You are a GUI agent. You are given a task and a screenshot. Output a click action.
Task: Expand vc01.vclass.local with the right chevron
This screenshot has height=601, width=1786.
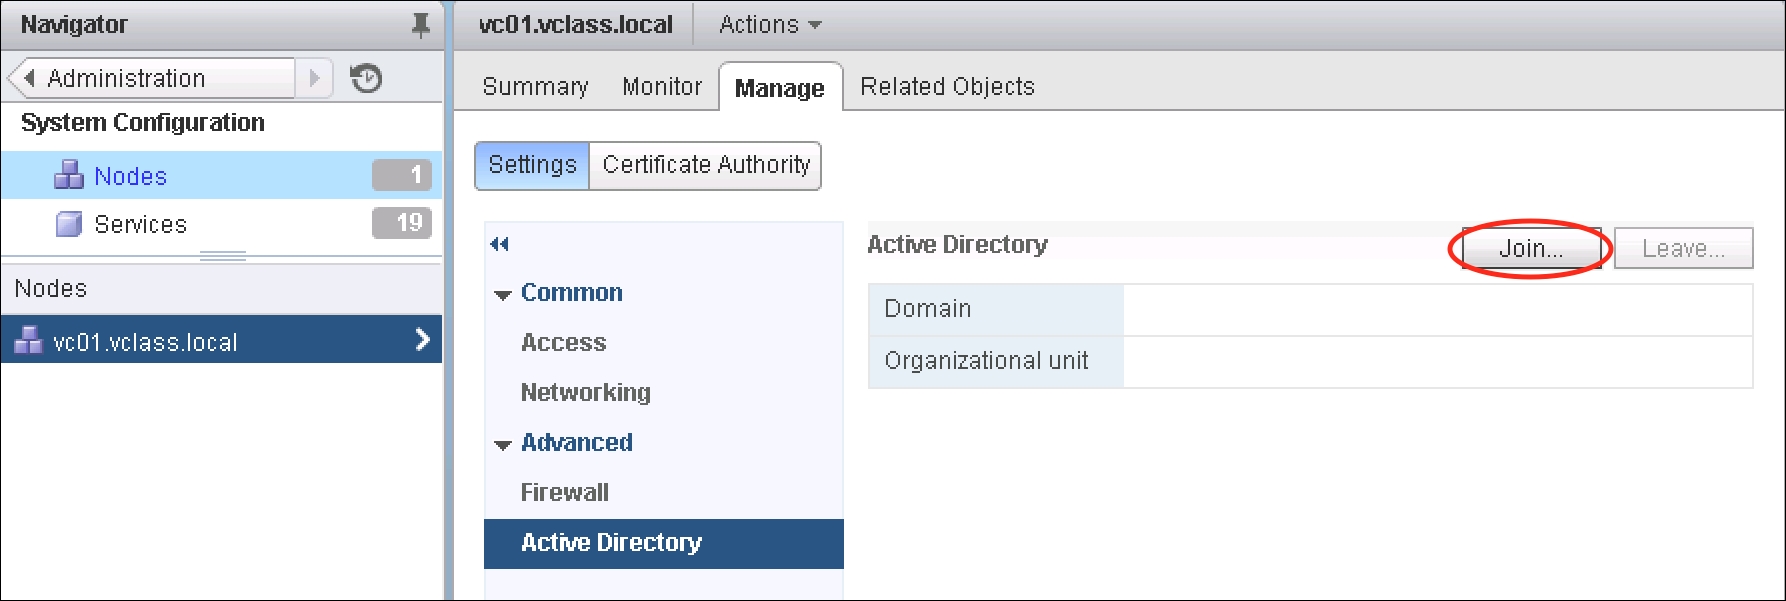(422, 340)
